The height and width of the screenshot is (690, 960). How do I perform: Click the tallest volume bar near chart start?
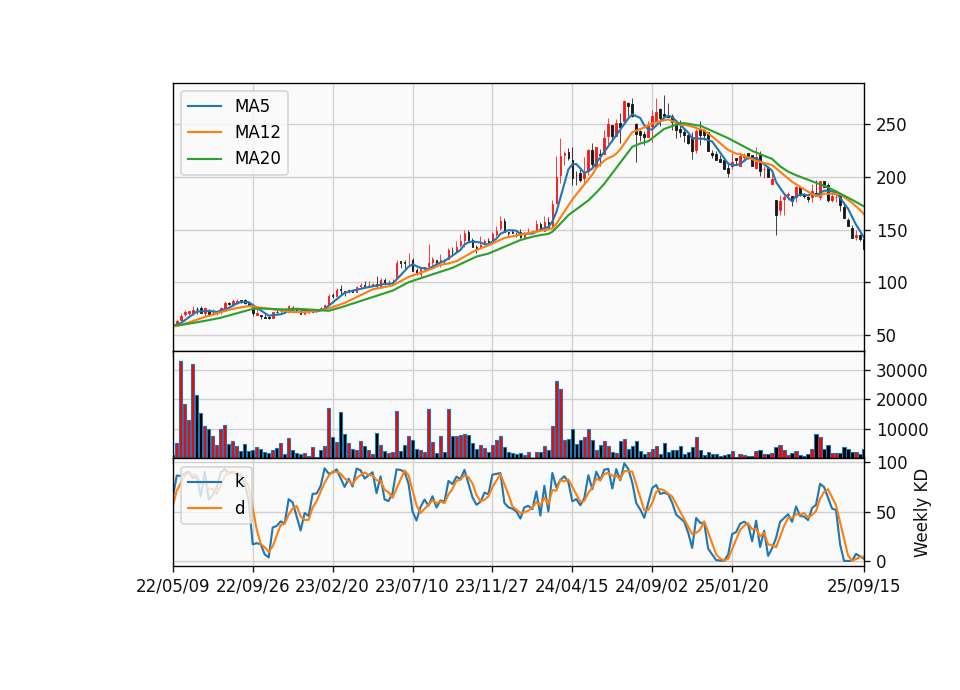[181, 410]
